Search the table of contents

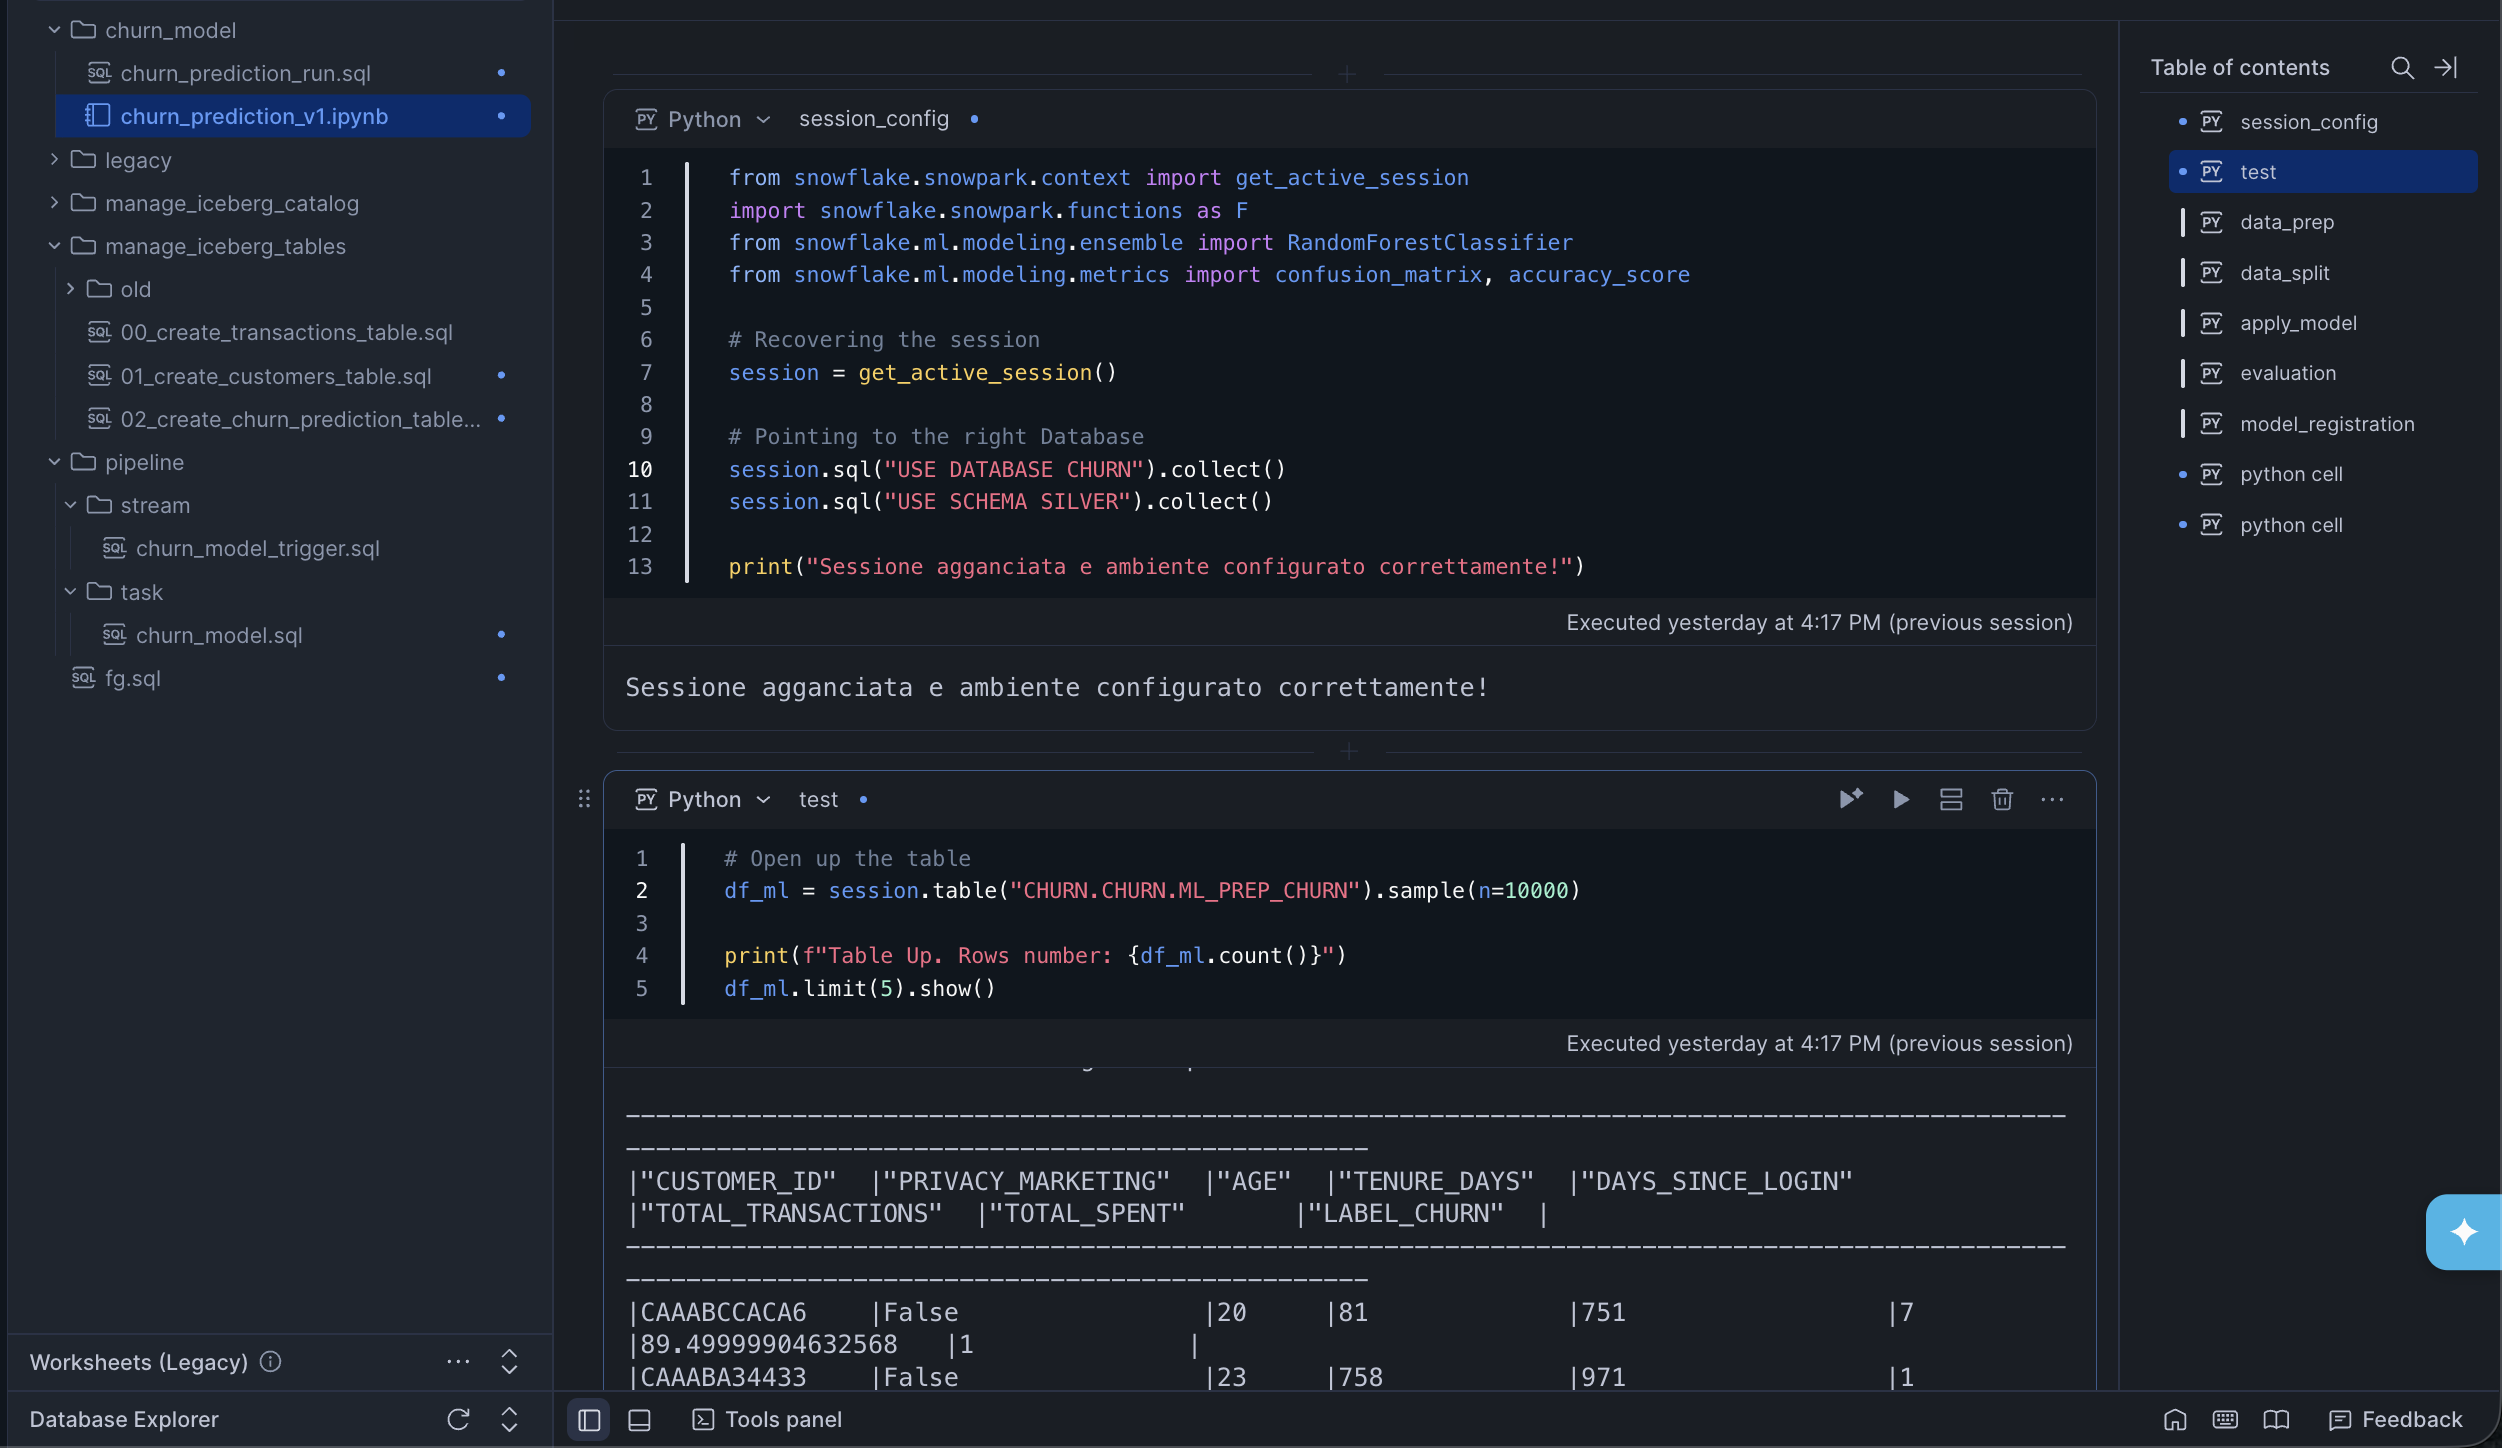tap(2402, 67)
